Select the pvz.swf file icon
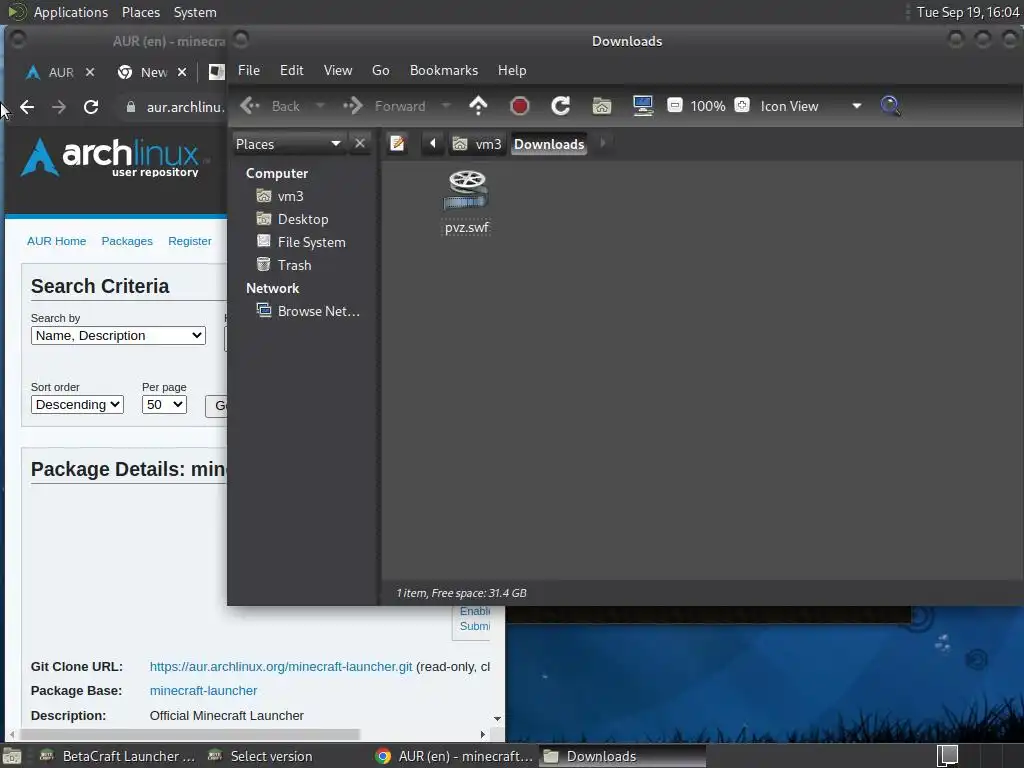 467,190
